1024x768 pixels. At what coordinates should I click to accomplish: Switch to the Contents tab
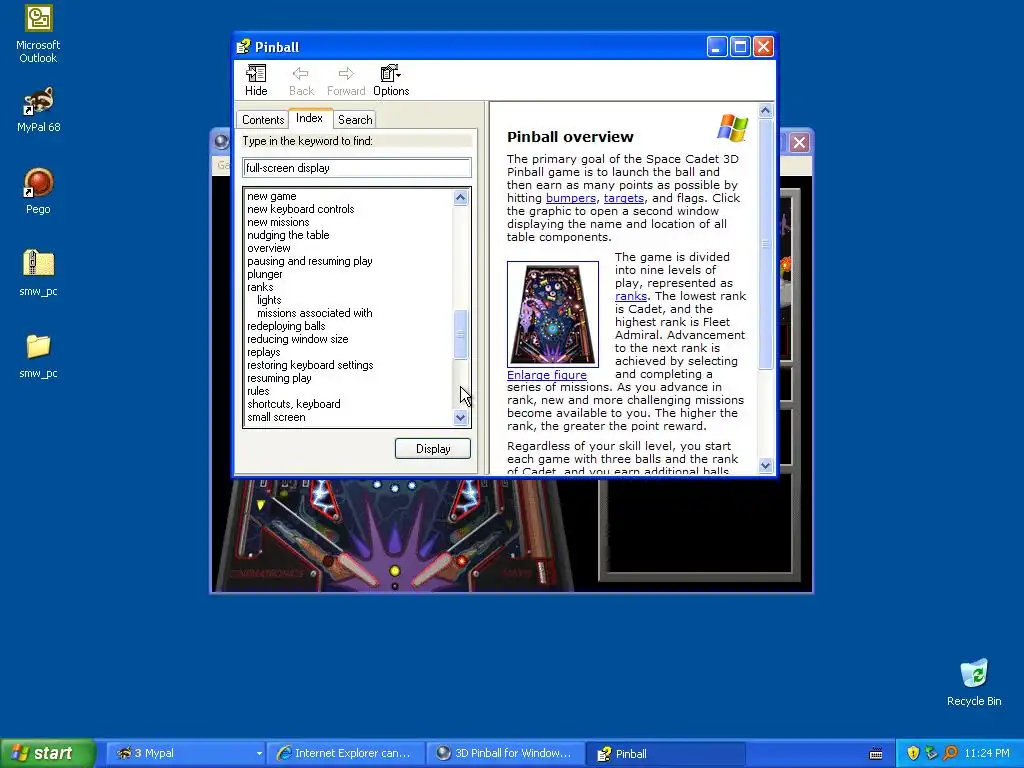(x=263, y=120)
